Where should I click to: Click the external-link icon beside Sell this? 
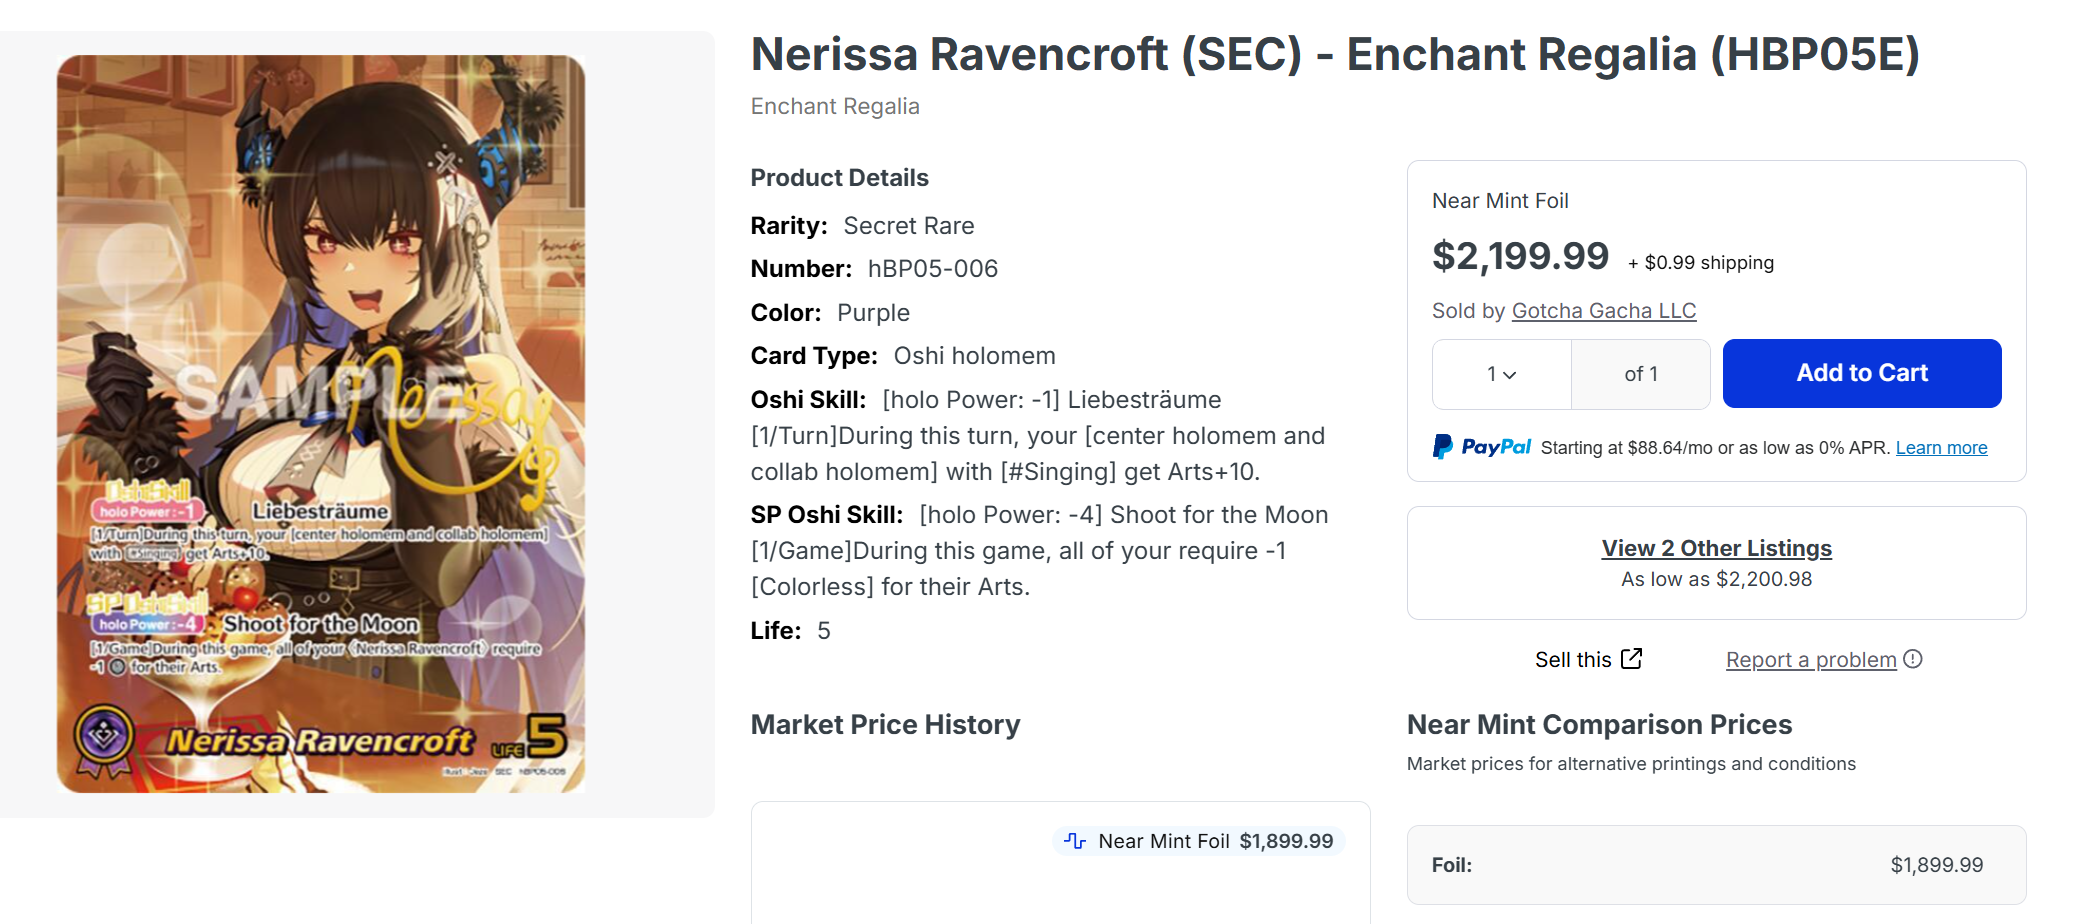point(1632,659)
